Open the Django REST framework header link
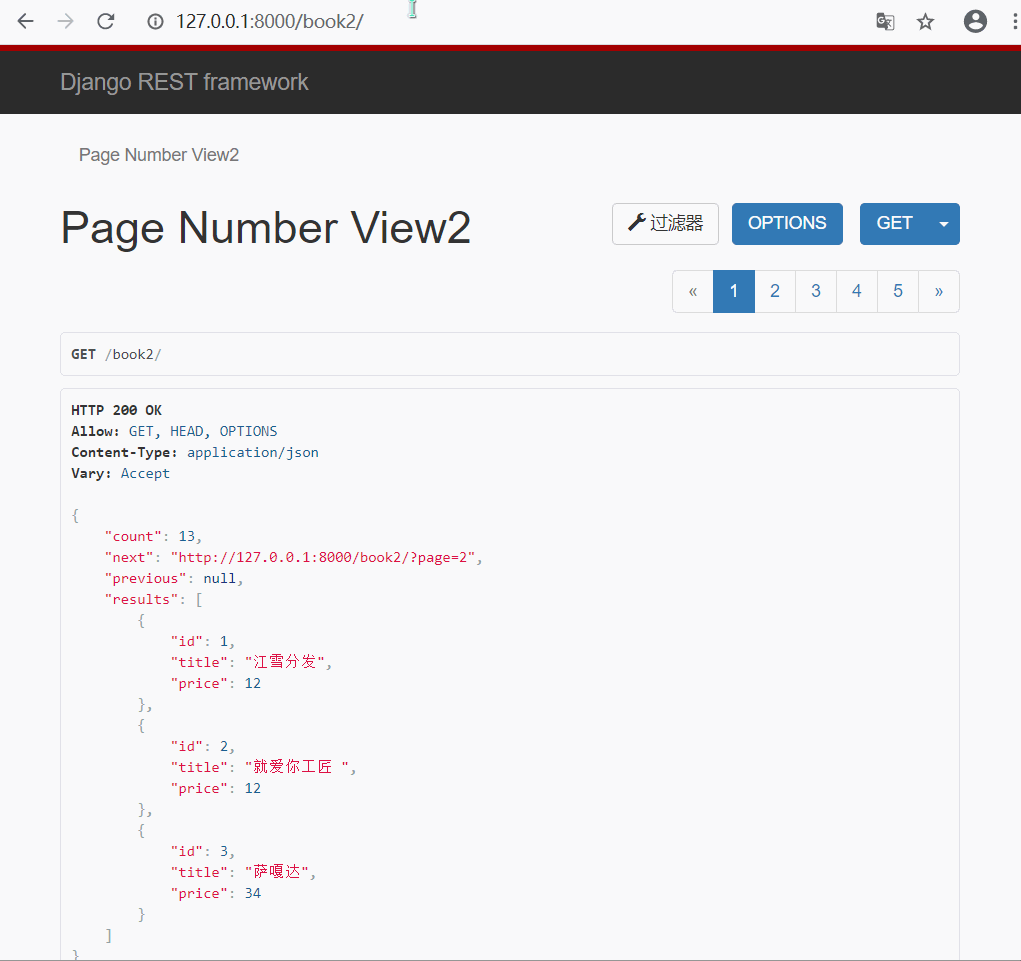The height and width of the screenshot is (961, 1021). (x=184, y=82)
